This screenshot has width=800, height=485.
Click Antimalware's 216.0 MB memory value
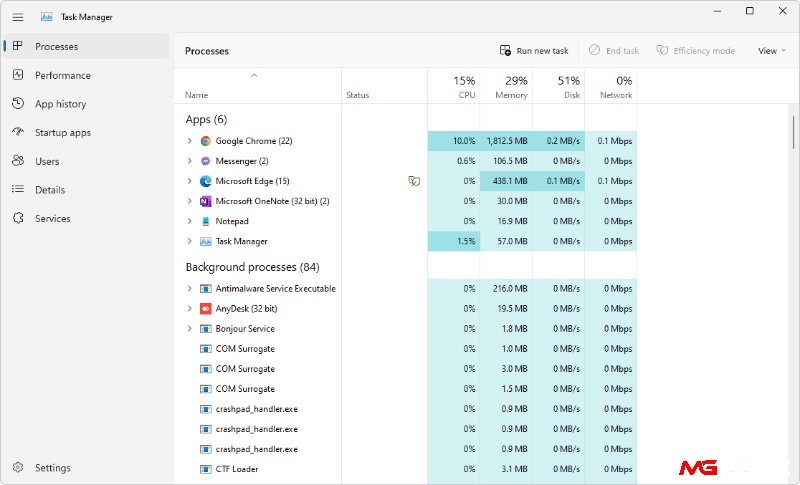[x=510, y=289]
